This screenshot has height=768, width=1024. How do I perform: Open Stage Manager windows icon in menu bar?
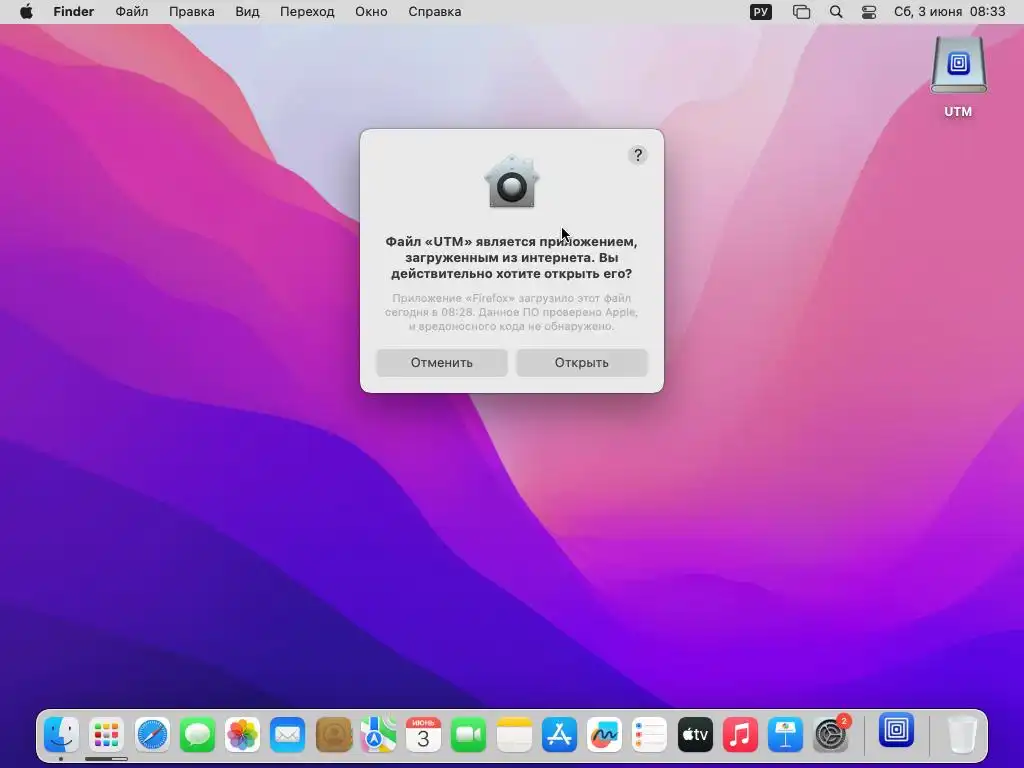(x=801, y=12)
